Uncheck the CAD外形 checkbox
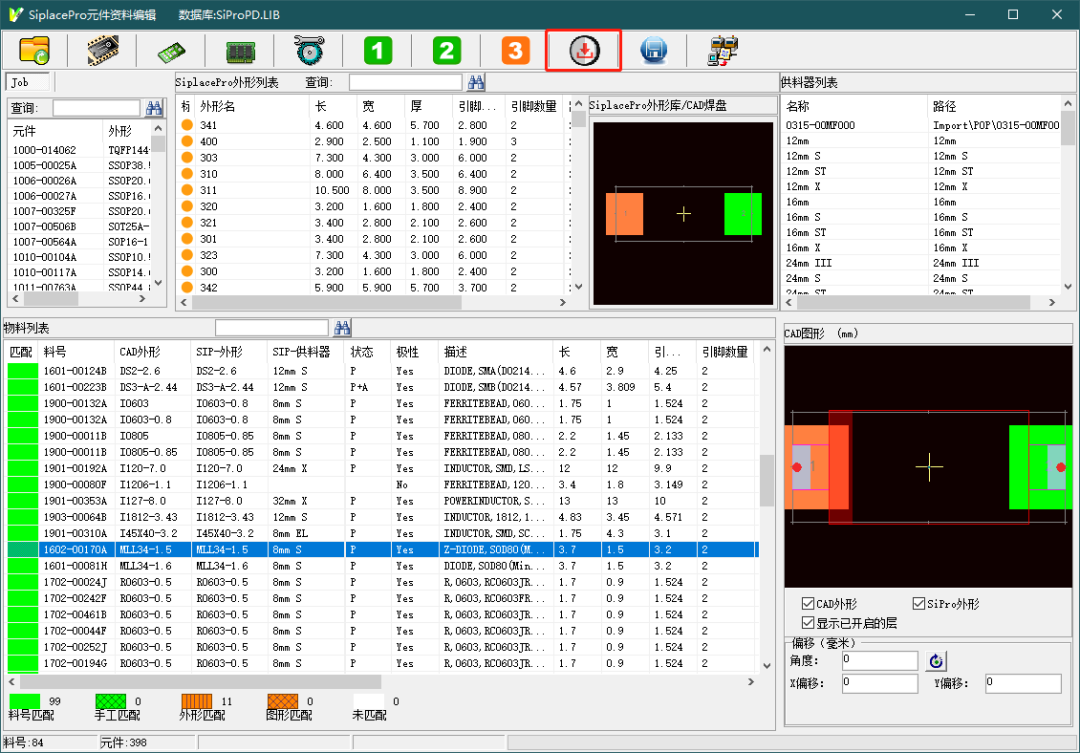Image resolution: width=1080 pixels, height=753 pixels. pyautogui.click(x=809, y=604)
